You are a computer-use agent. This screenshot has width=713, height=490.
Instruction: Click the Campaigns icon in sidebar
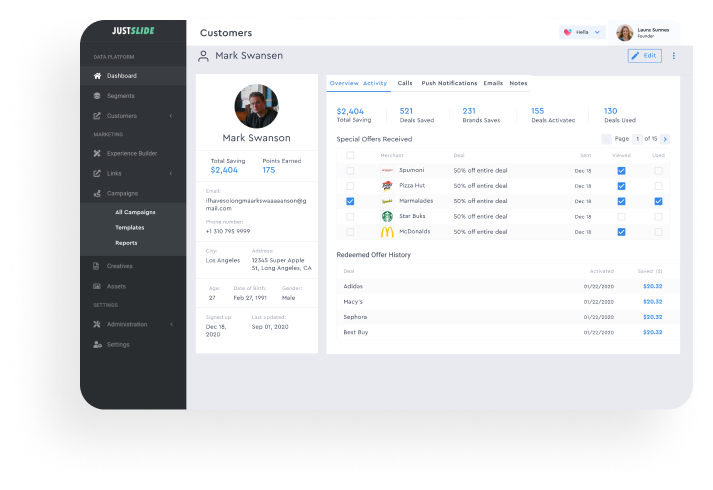[x=97, y=193]
